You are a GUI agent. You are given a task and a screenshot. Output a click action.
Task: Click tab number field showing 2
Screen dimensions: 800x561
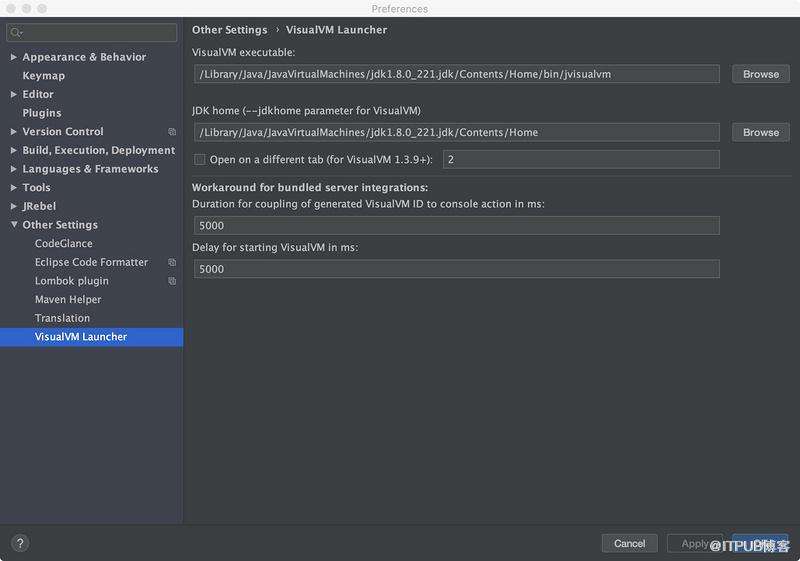pyautogui.click(x=581, y=160)
